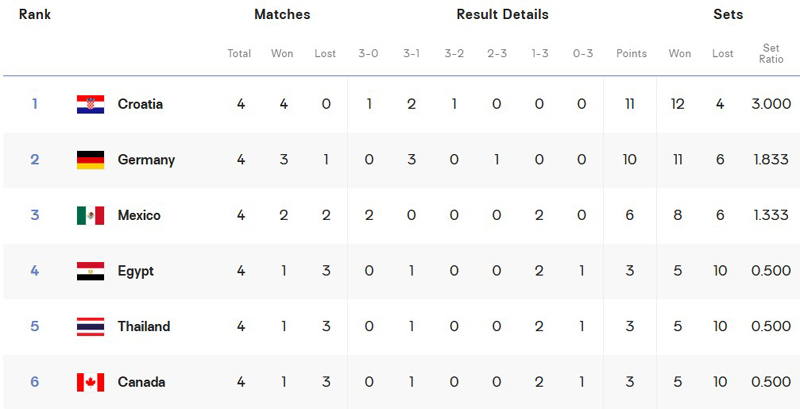
Task: Click the 3-0 result column header
Action: [368, 54]
